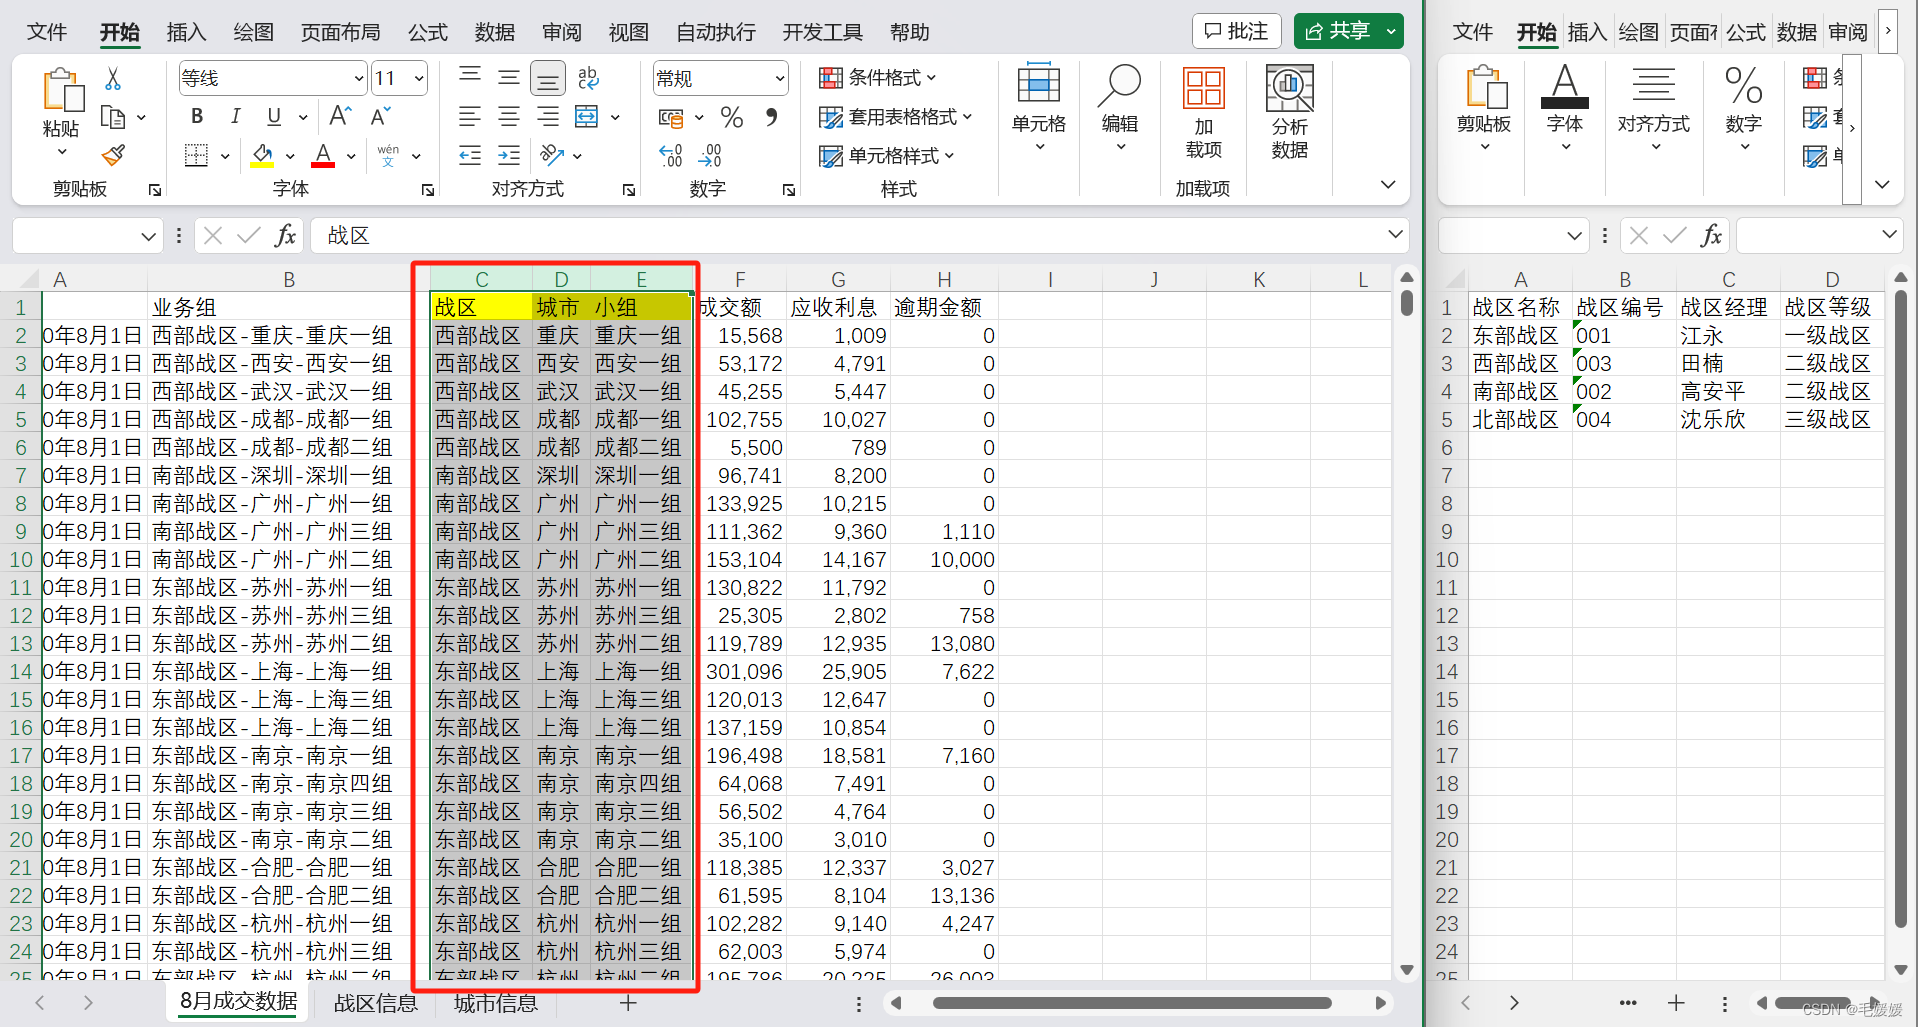
Task: Switch to 城市信息 sheet tab
Action: [496, 1003]
